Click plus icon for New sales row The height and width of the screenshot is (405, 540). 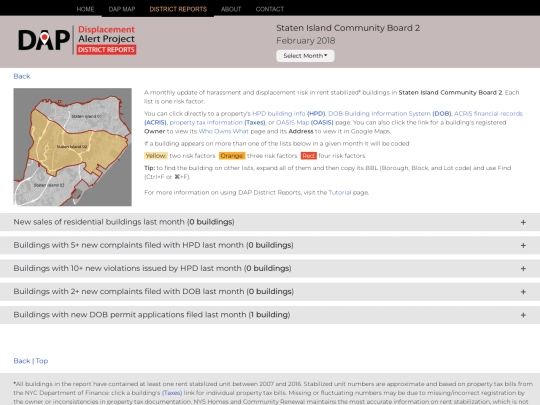tap(523, 222)
